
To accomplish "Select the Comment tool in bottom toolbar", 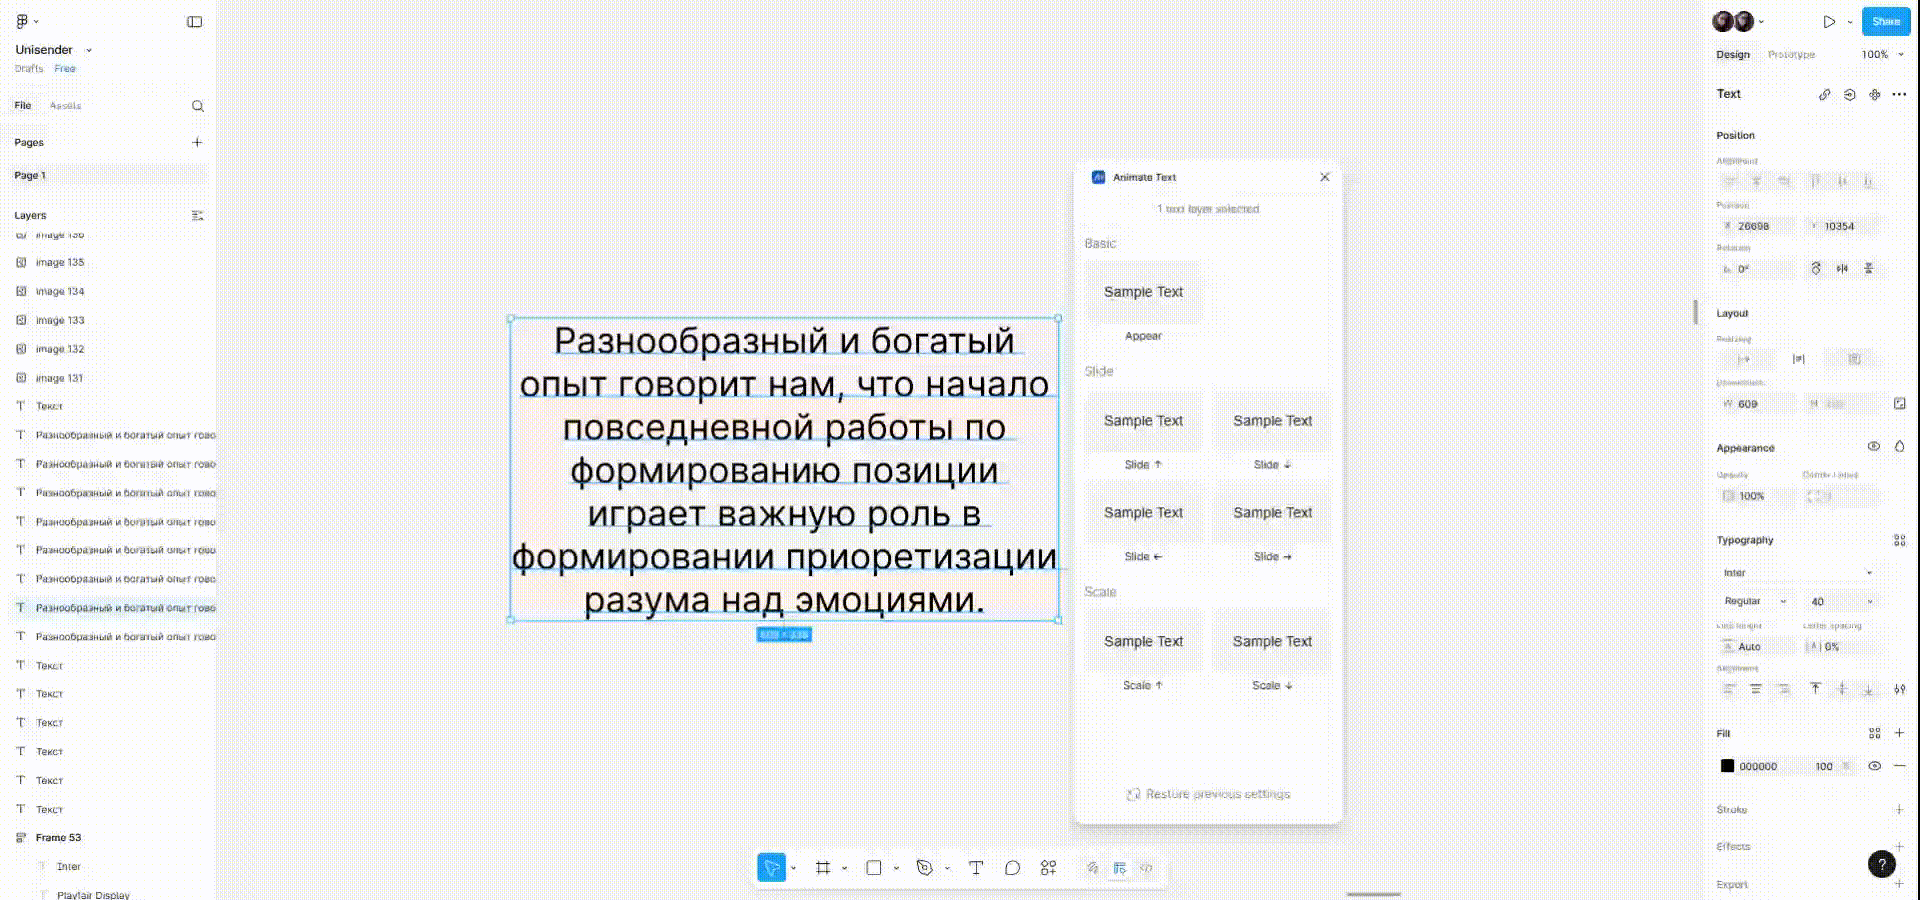I will click(x=1012, y=868).
